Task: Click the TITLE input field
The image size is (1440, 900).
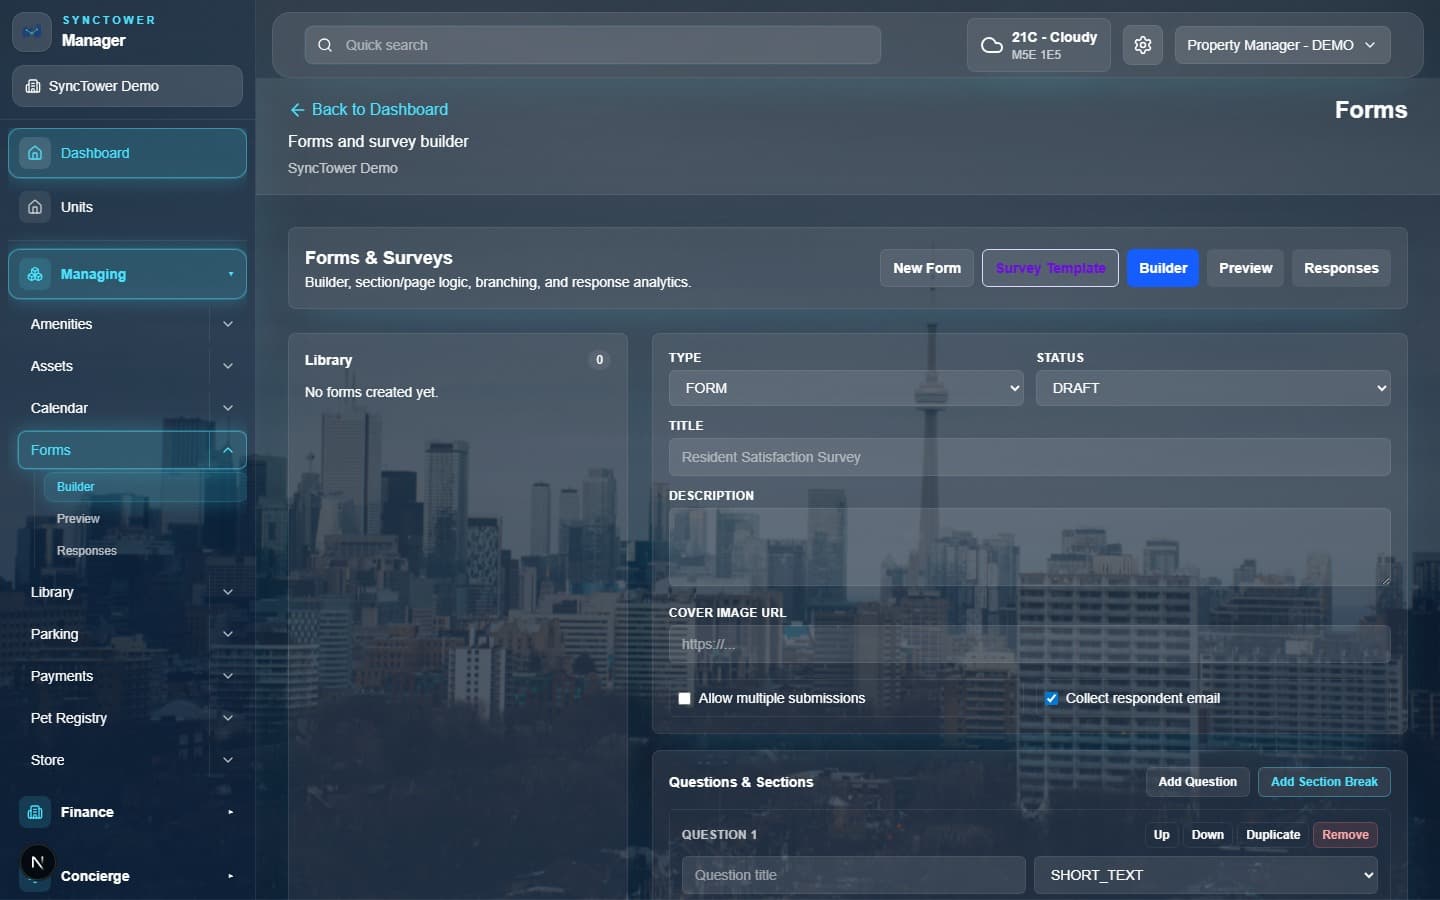Action: (1029, 457)
